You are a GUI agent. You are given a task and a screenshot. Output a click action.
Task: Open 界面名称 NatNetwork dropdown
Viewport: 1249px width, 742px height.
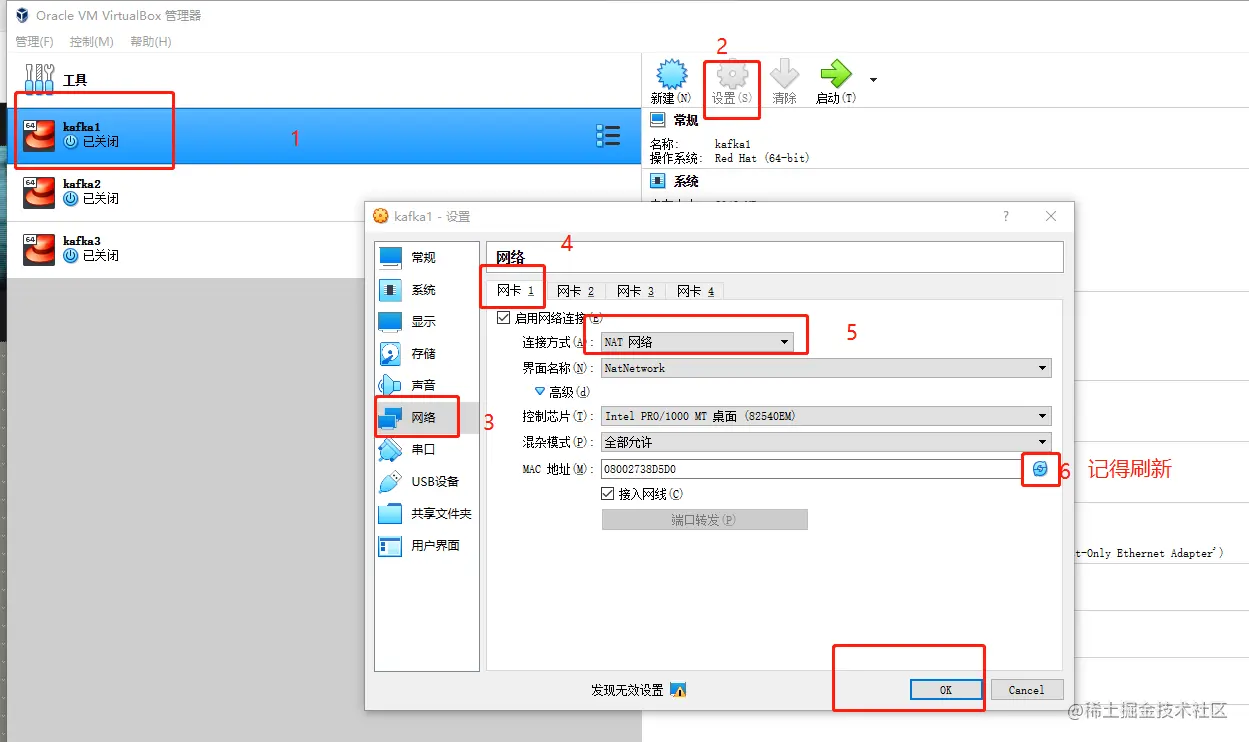pyautogui.click(x=826, y=368)
